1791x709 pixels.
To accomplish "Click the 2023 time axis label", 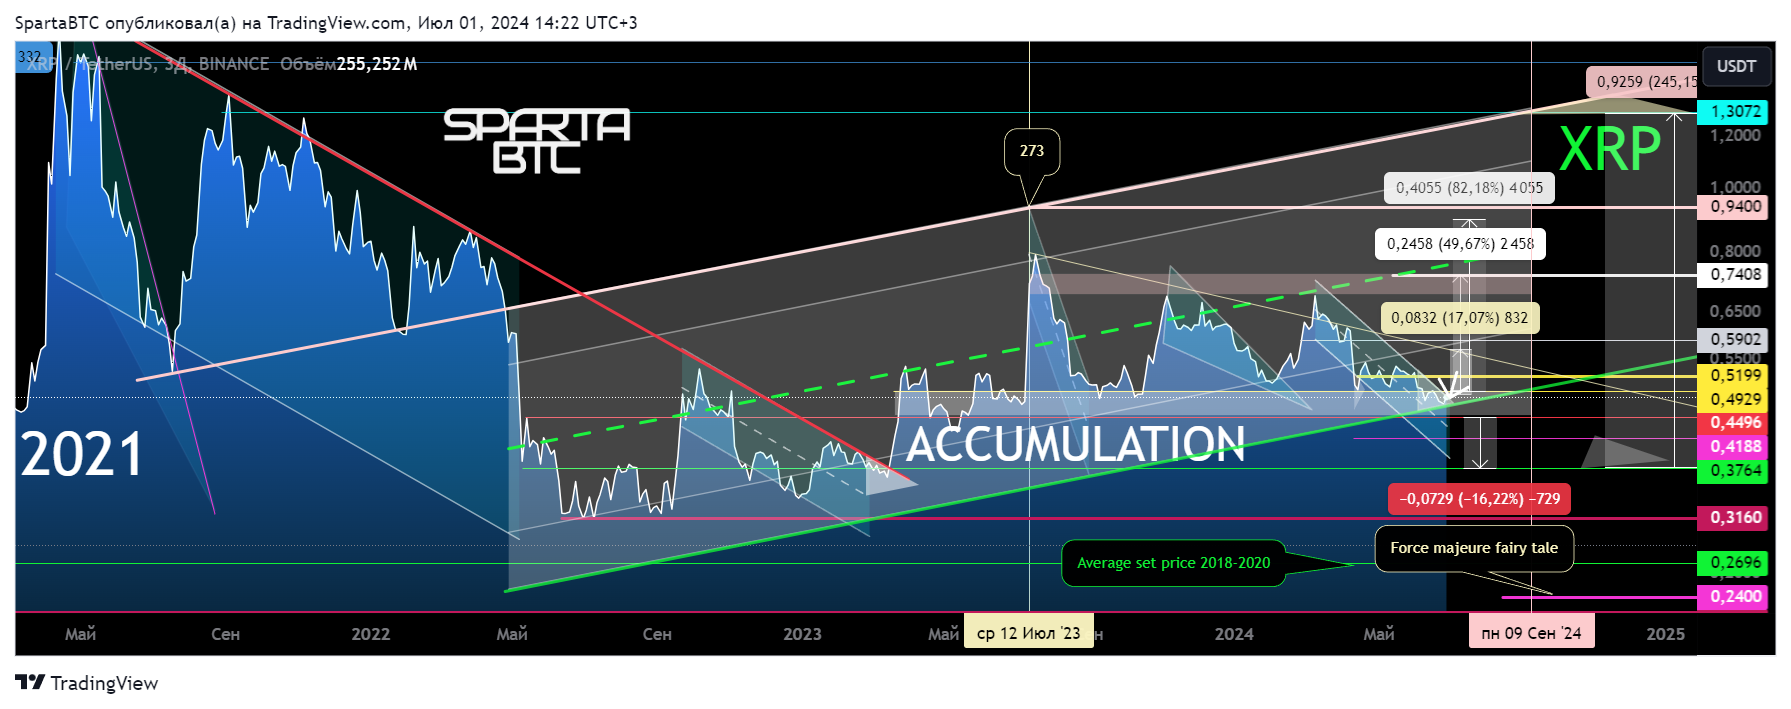I will [x=802, y=634].
